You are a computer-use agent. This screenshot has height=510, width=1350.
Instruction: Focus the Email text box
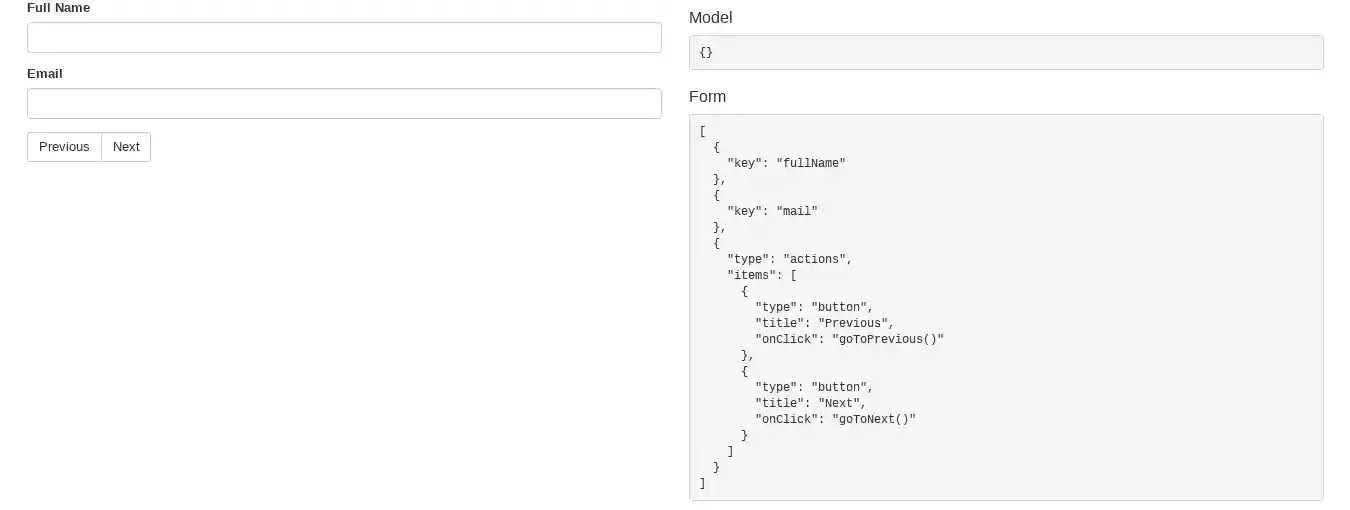coord(344,104)
